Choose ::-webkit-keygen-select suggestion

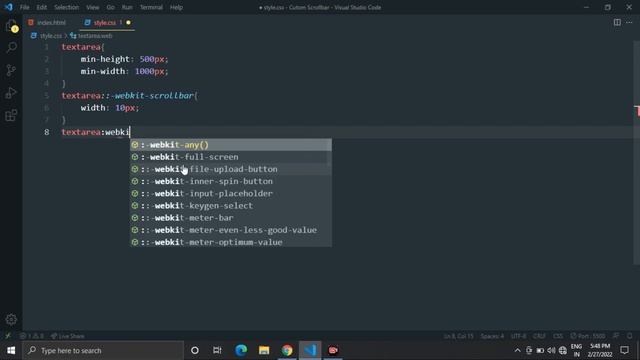click(x=231, y=206)
